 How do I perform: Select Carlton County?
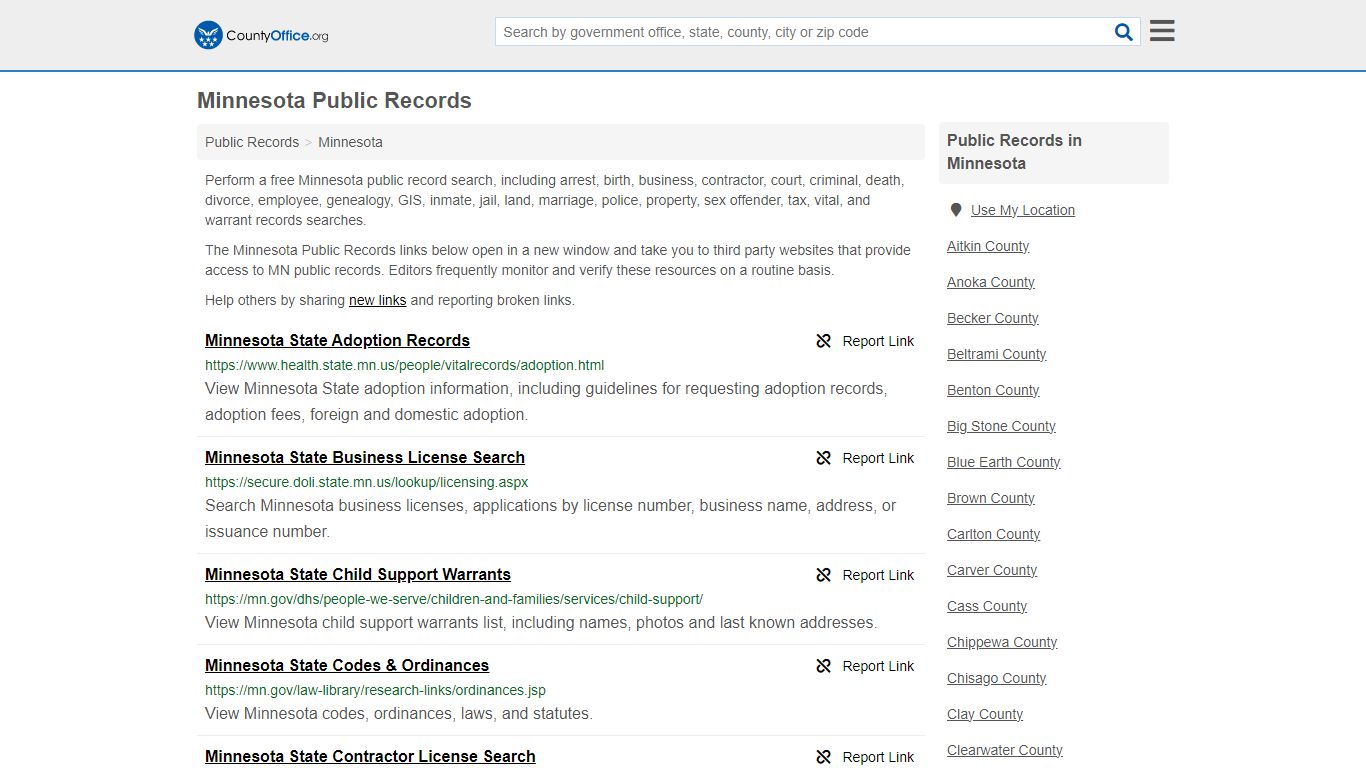994,534
